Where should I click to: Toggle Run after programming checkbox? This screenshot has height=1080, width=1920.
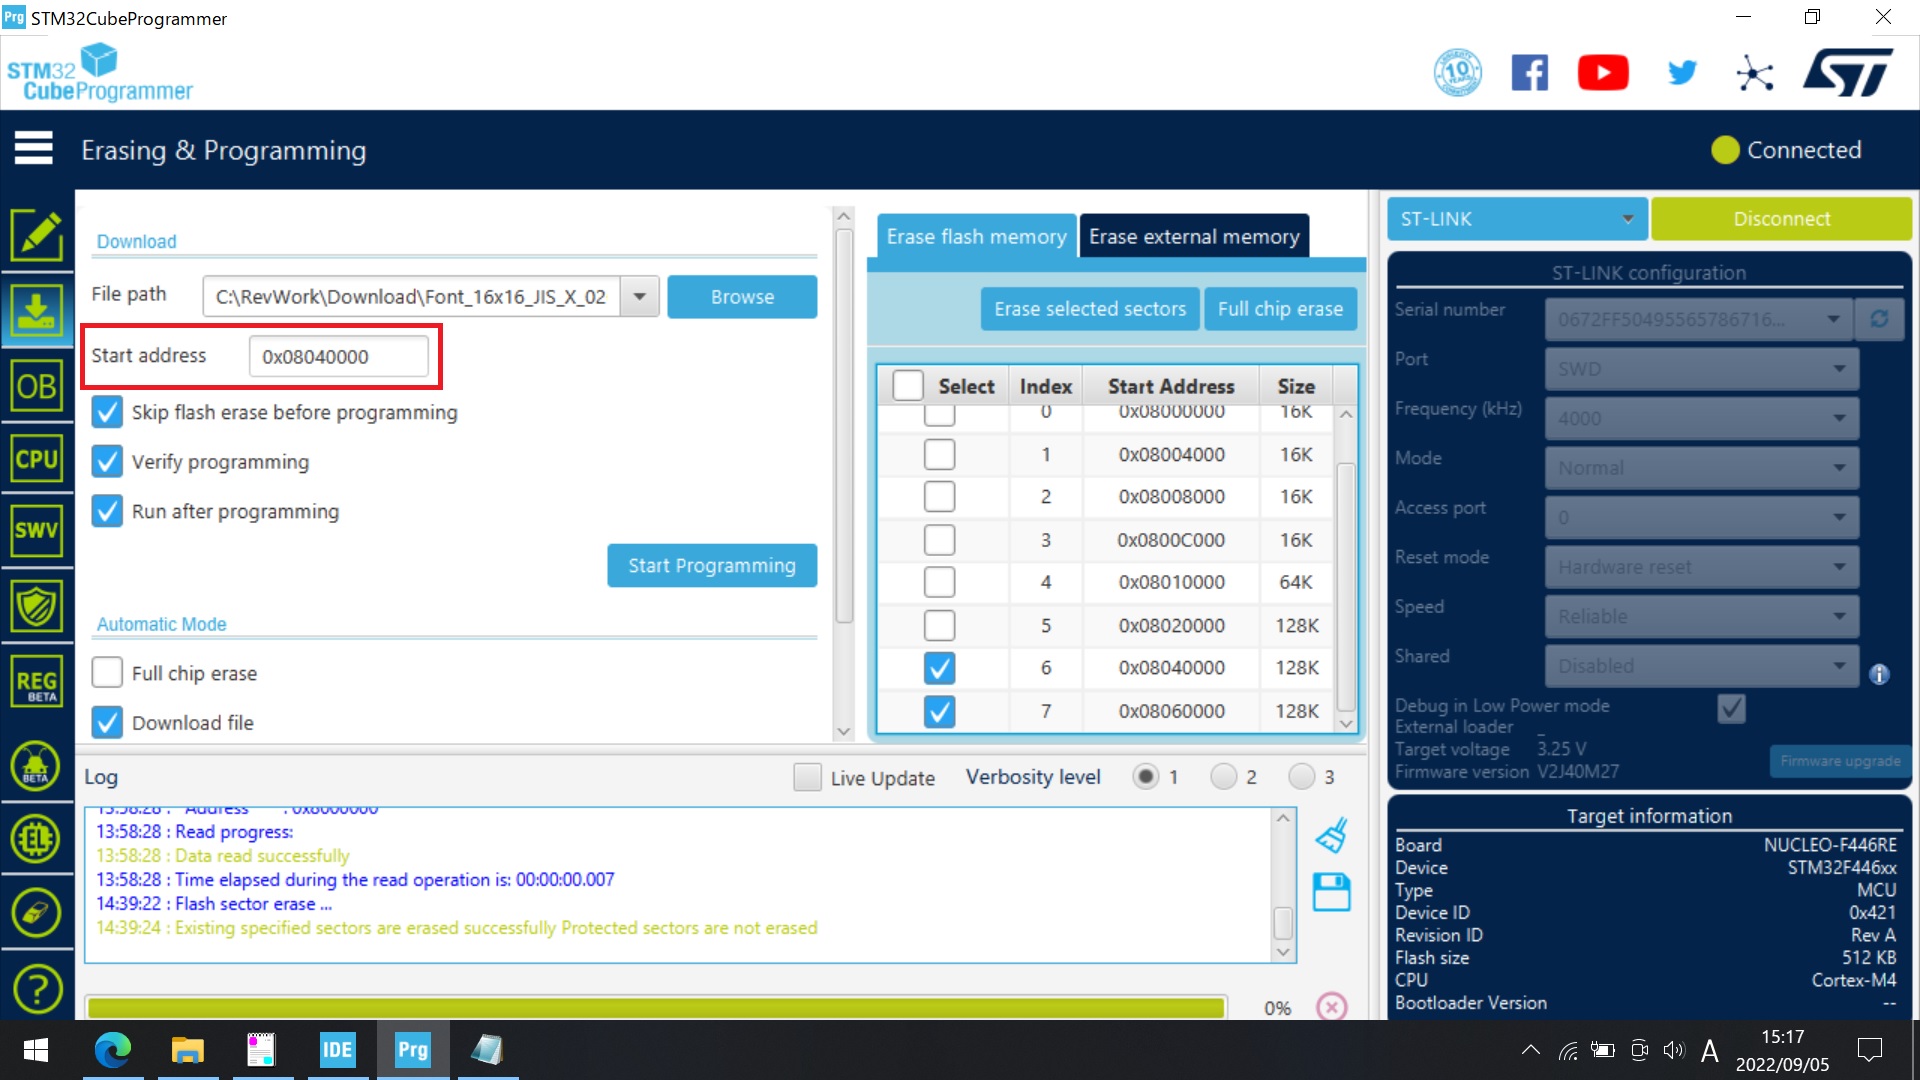point(107,511)
